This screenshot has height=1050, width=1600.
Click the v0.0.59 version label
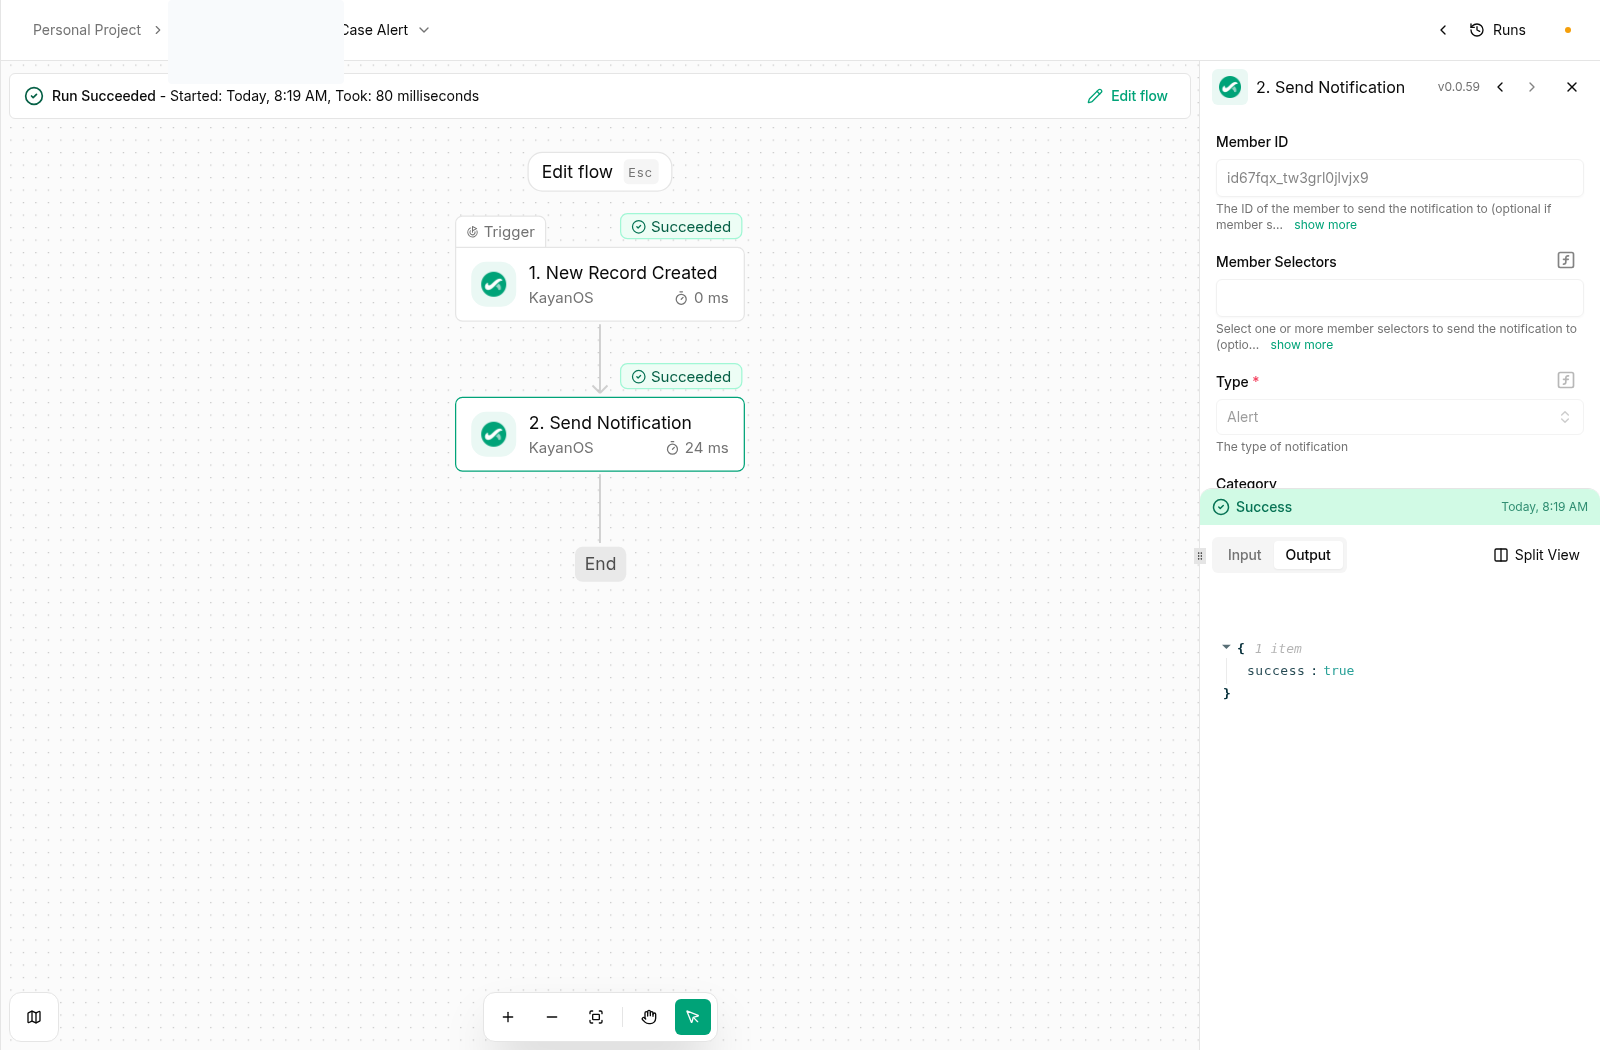1458,87
